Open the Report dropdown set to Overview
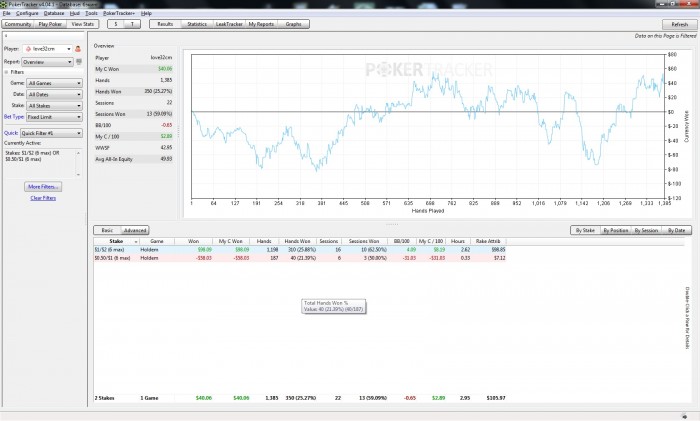This screenshot has width=700, height=421. coord(47,62)
